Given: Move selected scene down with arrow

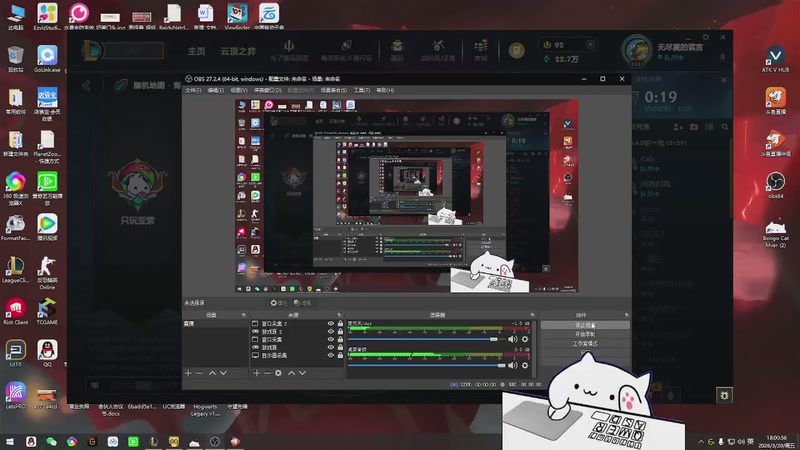Looking at the screenshot, I should pos(223,373).
